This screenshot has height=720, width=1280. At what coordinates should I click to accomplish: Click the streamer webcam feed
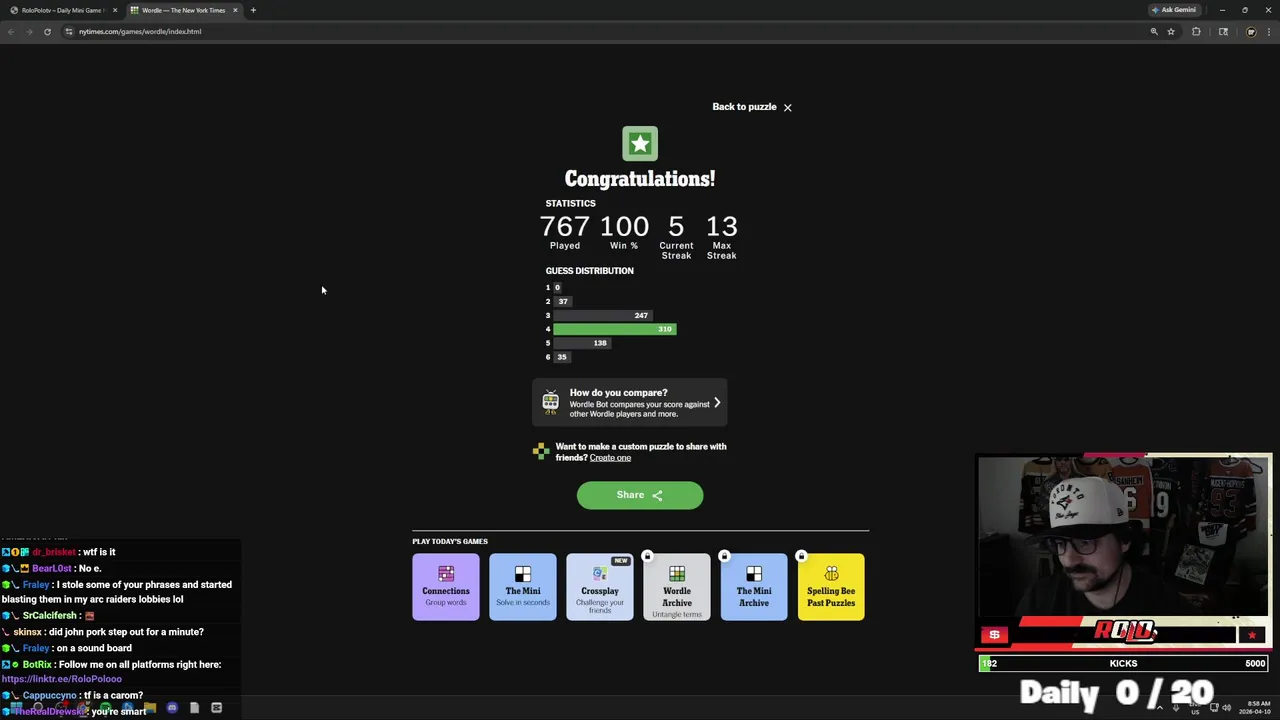[1123, 538]
